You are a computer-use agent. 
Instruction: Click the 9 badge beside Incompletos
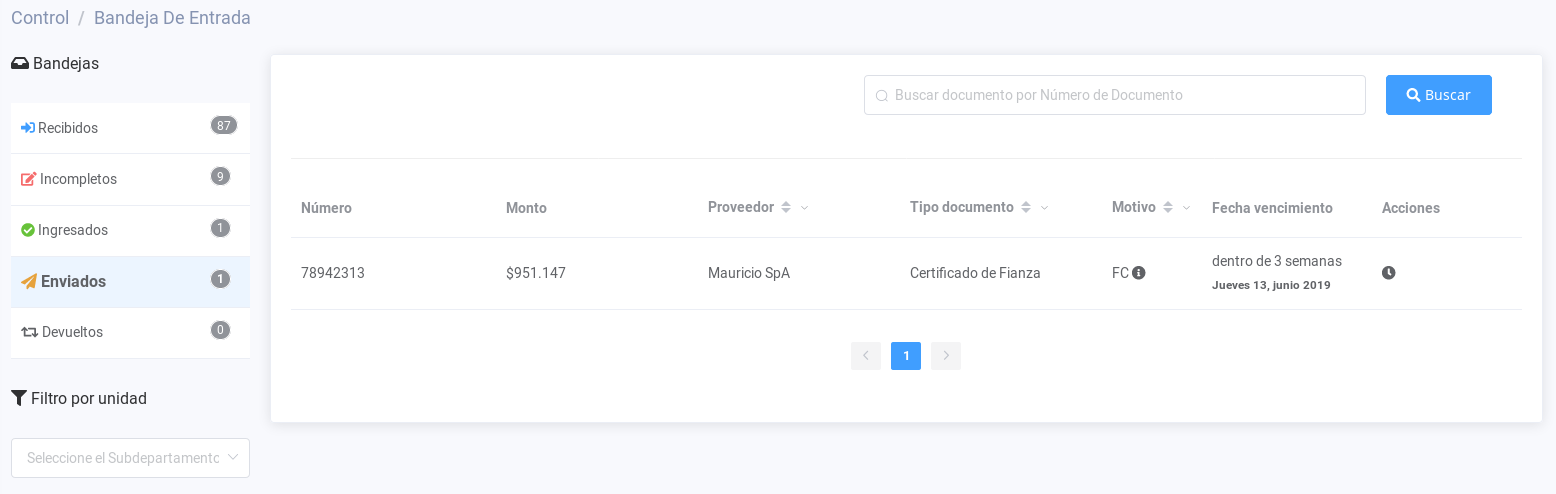point(220,177)
